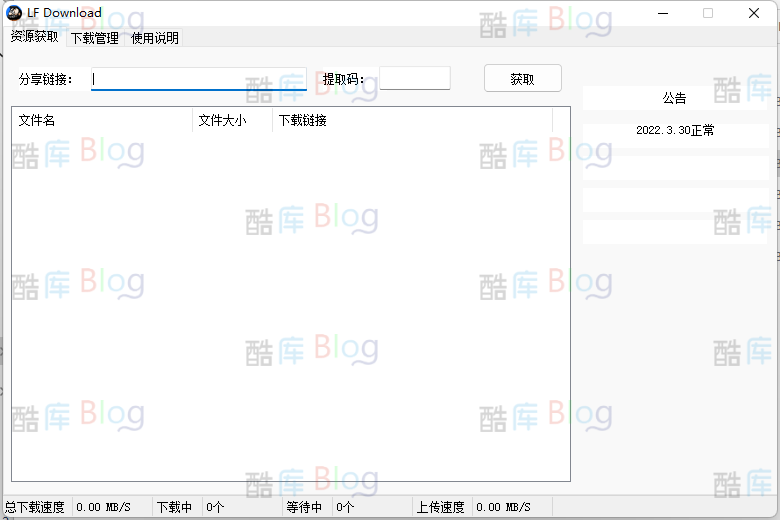
Task: Click the 提取码 input field
Action: 415,78
